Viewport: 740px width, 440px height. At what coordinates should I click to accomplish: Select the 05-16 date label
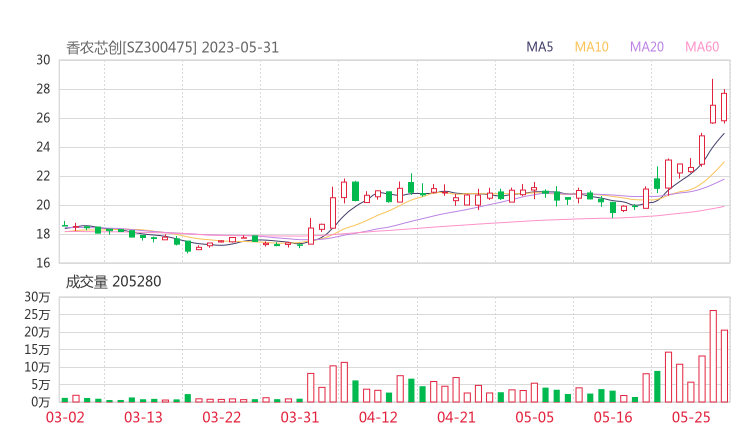click(x=613, y=417)
